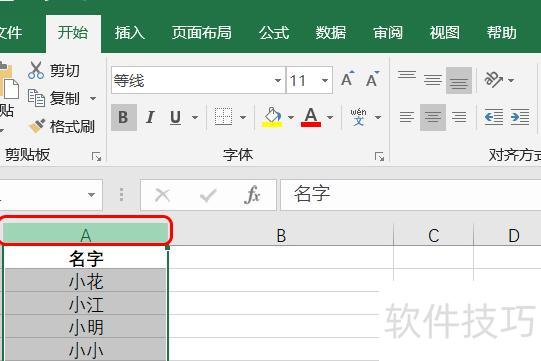Apply yellow fill color bucket
The height and width of the screenshot is (361, 541).
pos(273,117)
